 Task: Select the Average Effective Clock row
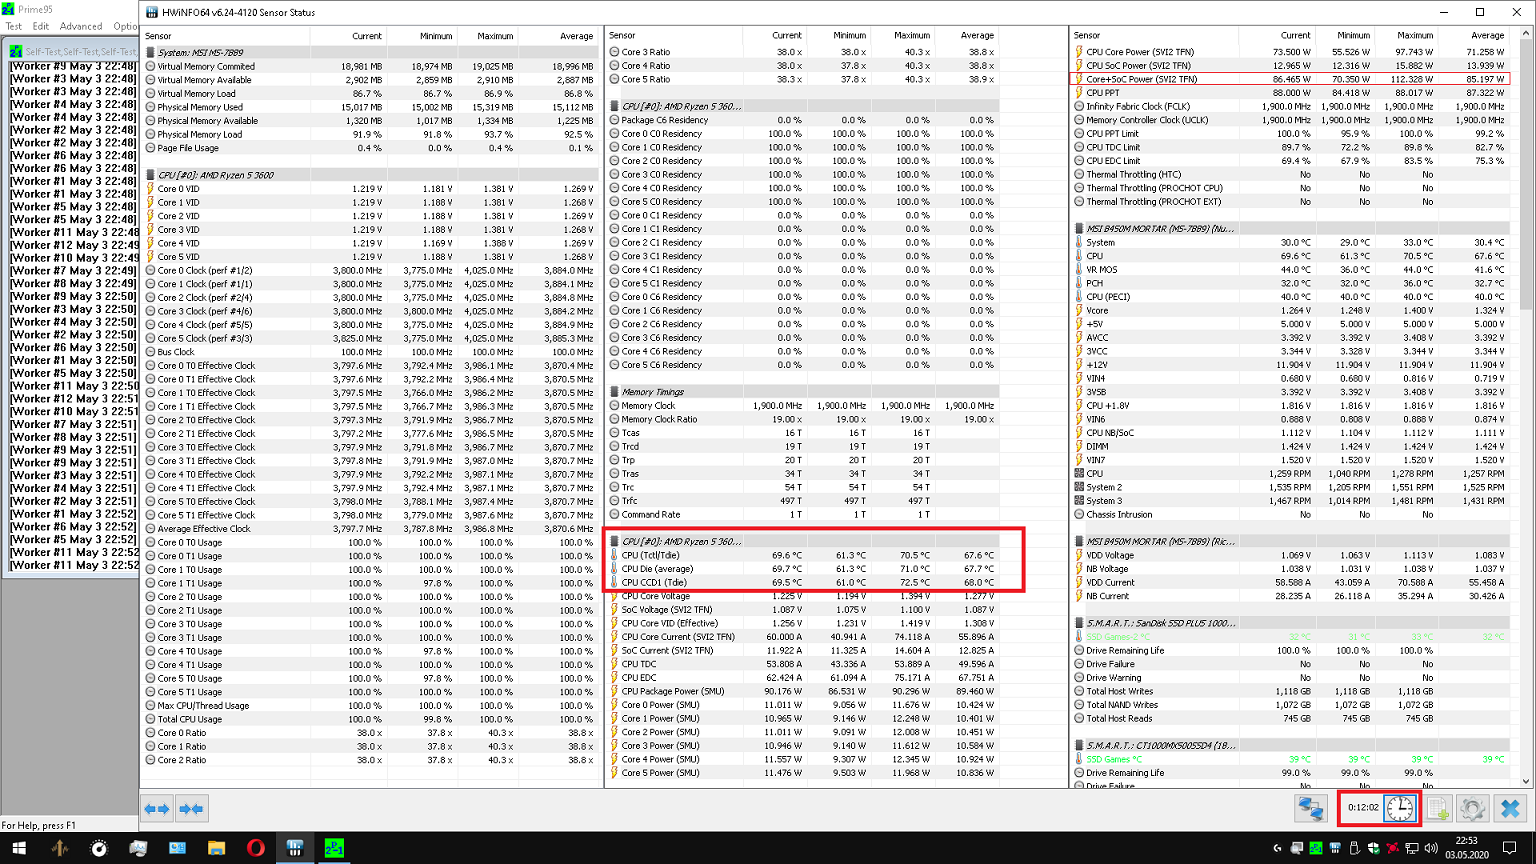(371, 529)
